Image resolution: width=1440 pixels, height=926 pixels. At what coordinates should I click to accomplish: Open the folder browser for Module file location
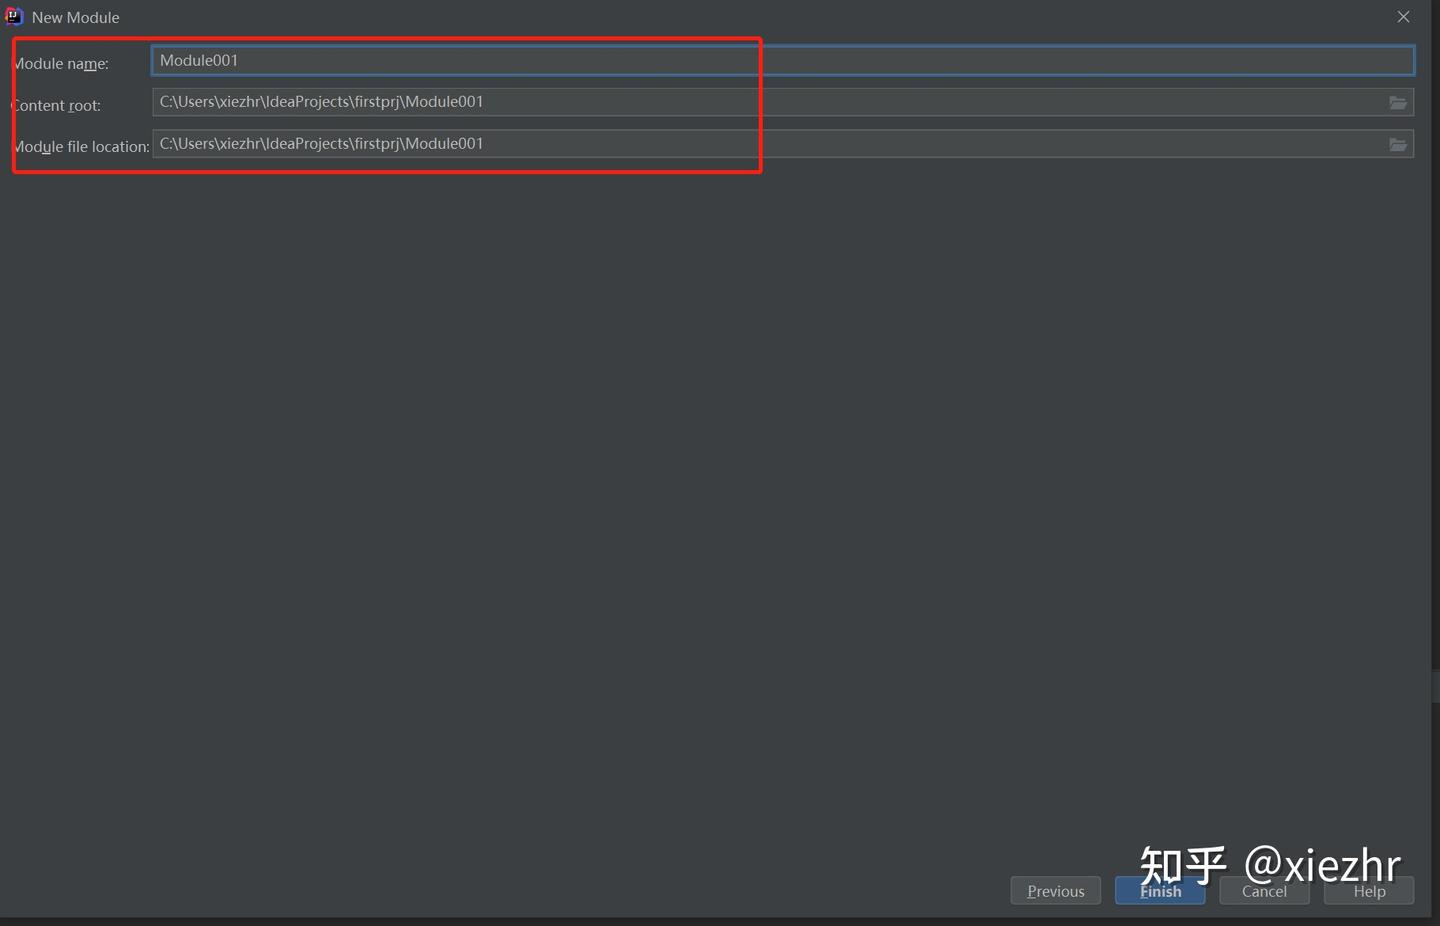1397,144
